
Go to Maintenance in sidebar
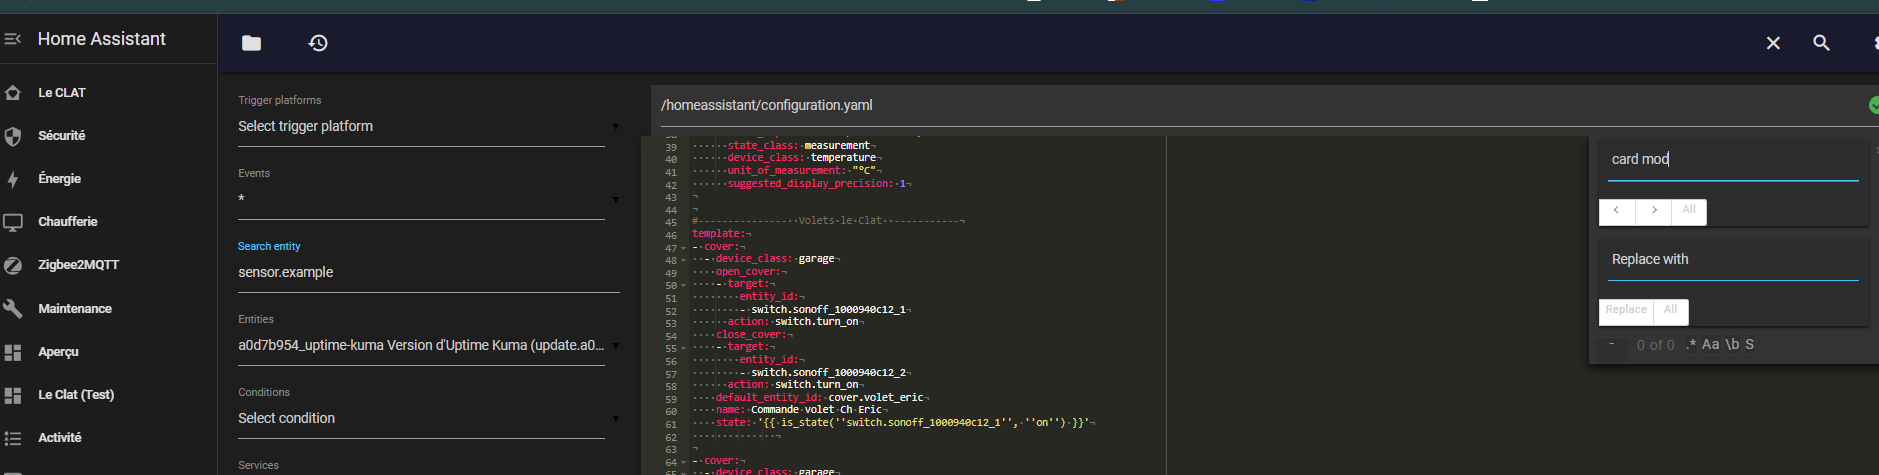[x=75, y=309]
